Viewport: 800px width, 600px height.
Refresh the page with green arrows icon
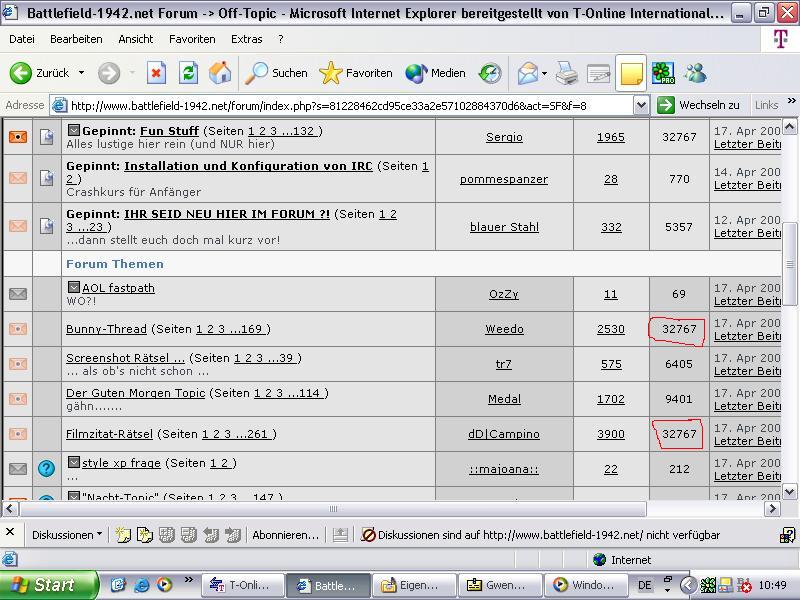[188, 73]
